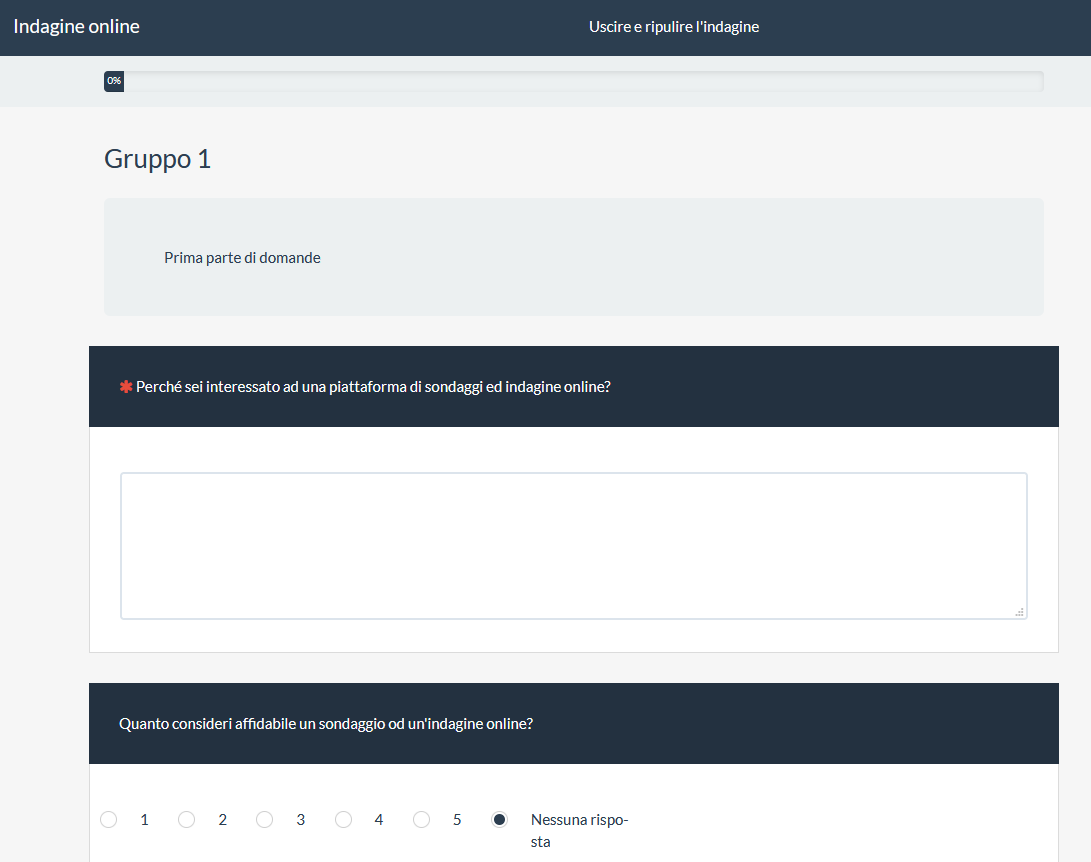This screenshot has height=862, width=1091.
Task: Select 'Nessuna risposta' radio button
Action: 499,820
